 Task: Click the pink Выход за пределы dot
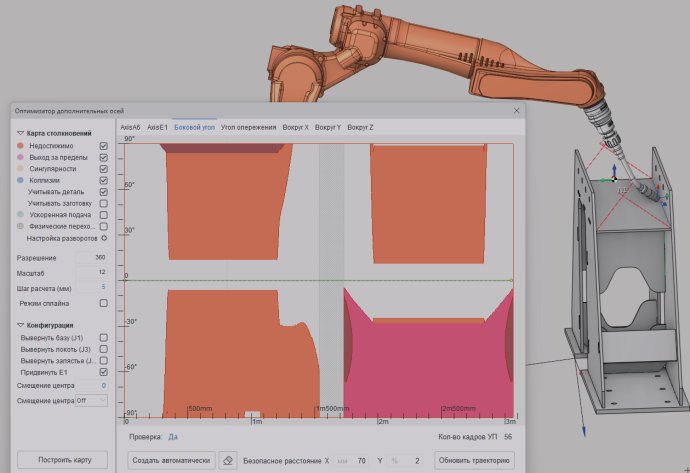(x=21, y=158)
